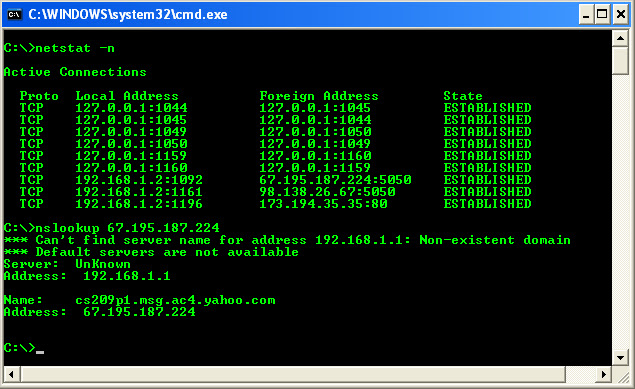Image resolution: width=635 pixels, height=389 pixels.
Task: Click the 'Server: UnKnown' line
Action: point(67,264)
